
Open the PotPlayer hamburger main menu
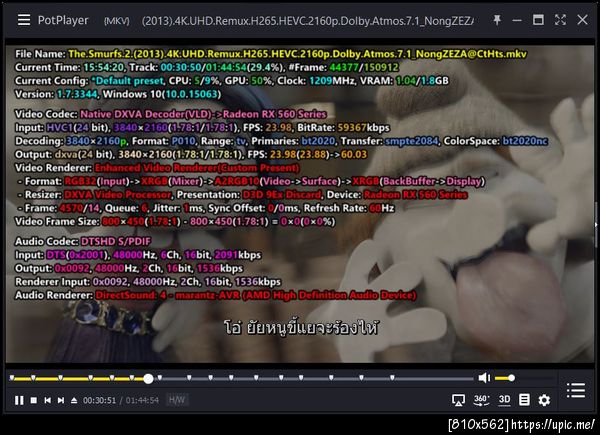[24, 20]
